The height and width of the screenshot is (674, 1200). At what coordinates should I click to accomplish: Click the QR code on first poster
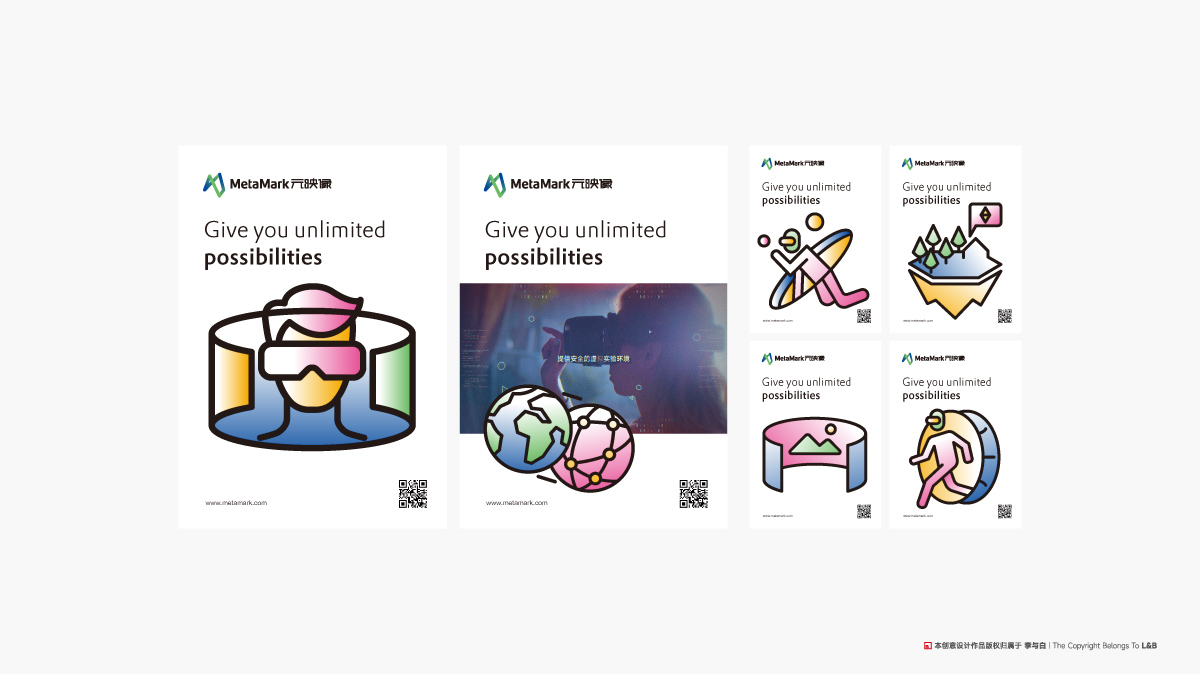[413, 494]
